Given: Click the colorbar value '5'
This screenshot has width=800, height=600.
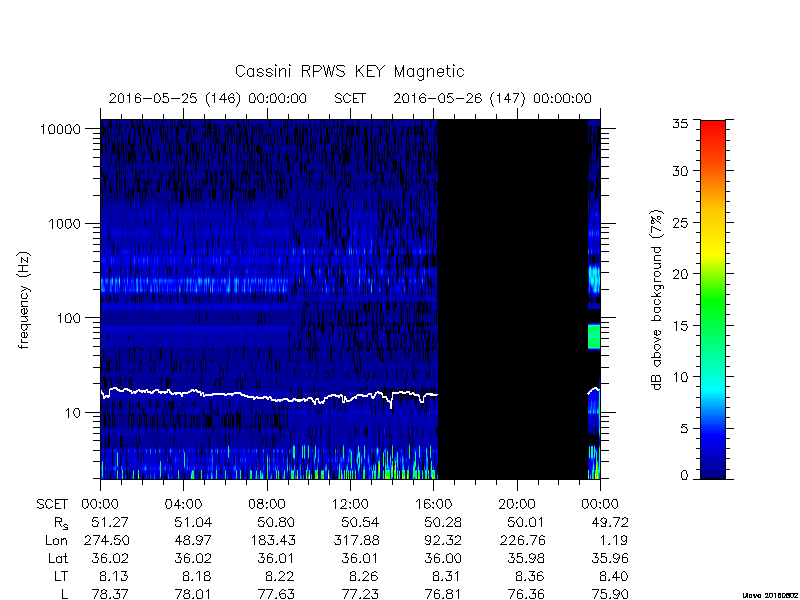Looking at the screenshot, I should click(x=684, y=429).
